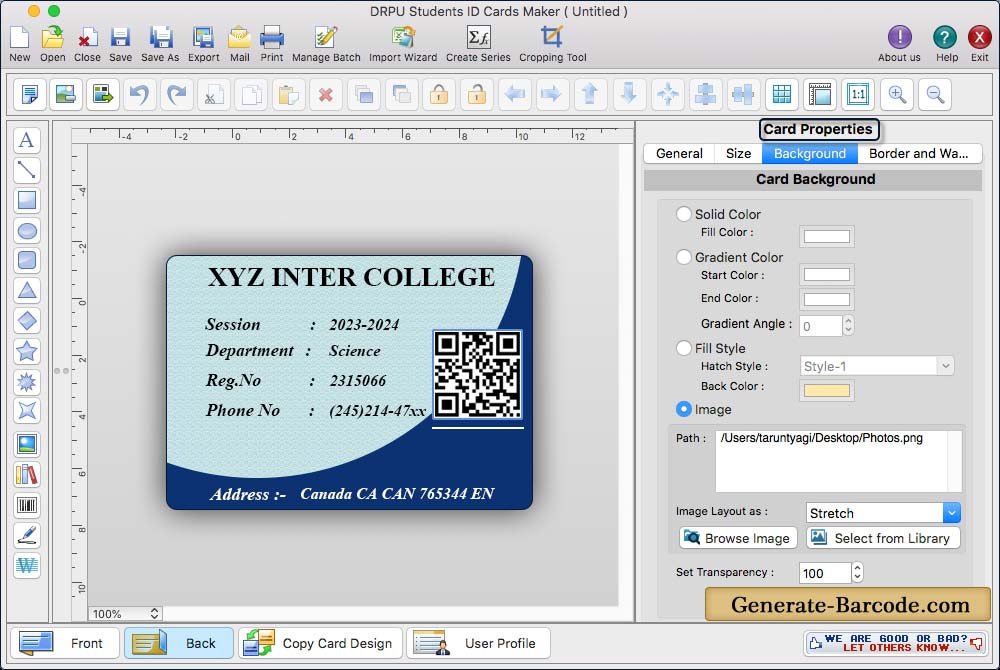Select the Triangle shape tool
Image resolution: width=1000 pixels, height=670 pixels.
pyautogui.click(x=27, y=291)
